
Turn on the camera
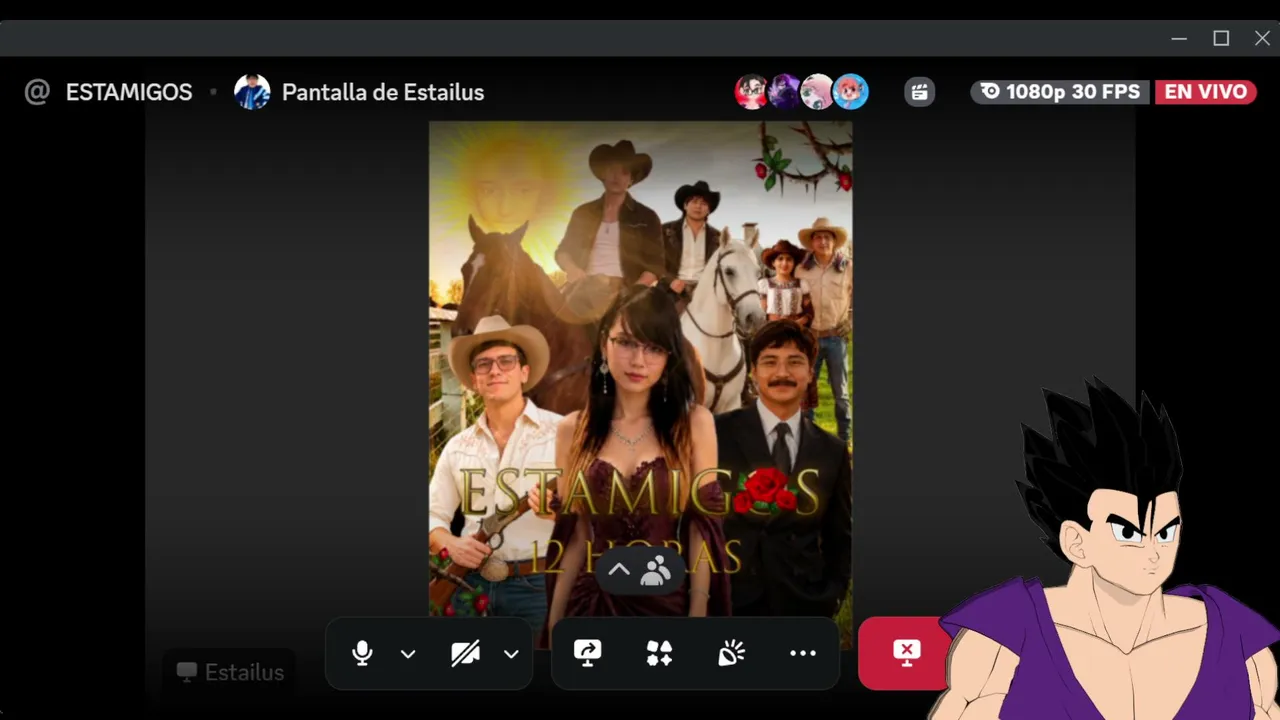point(465,654)
